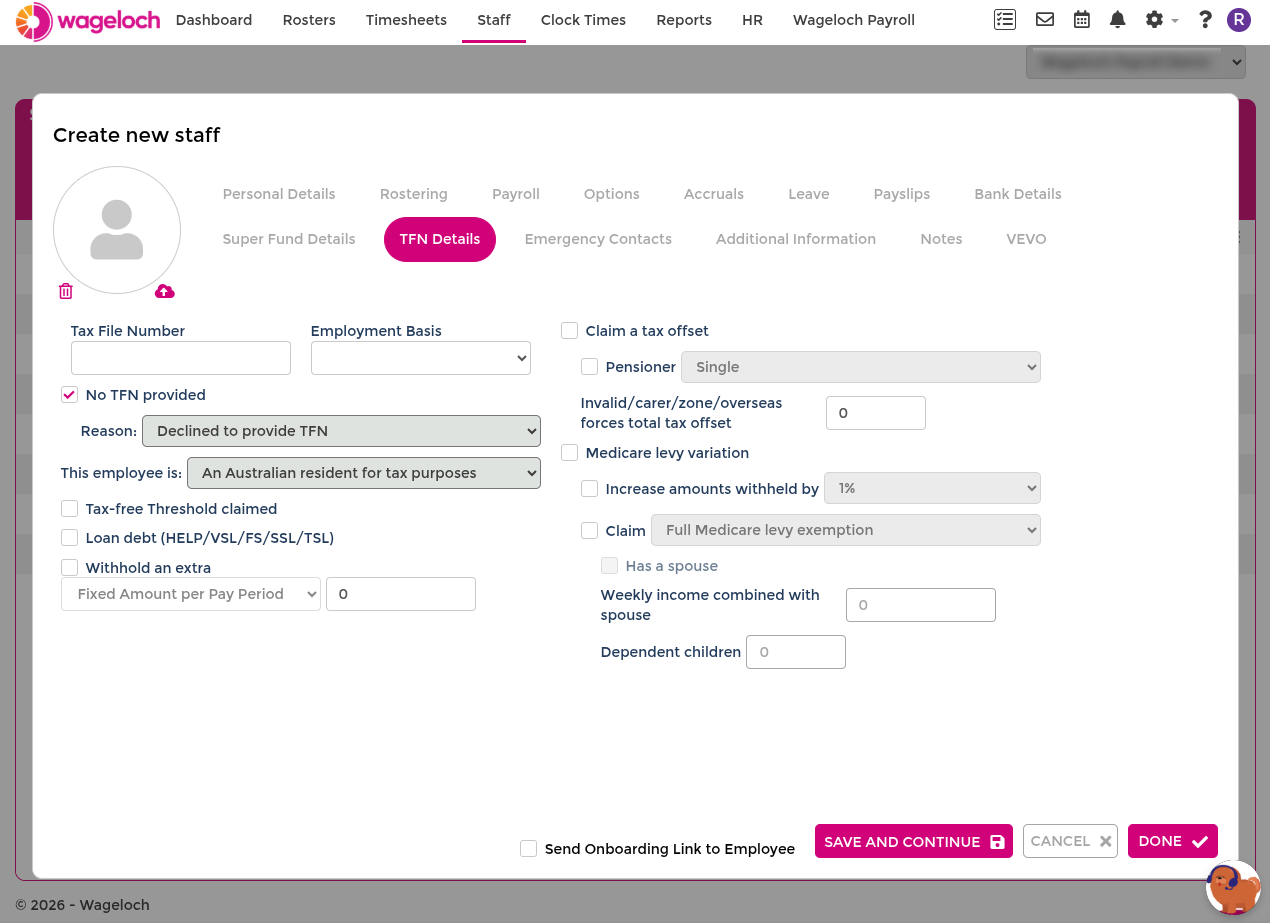Open the no-TFN Reason dropdown
The image size is (1270, 923).
(x=341, y=431)
